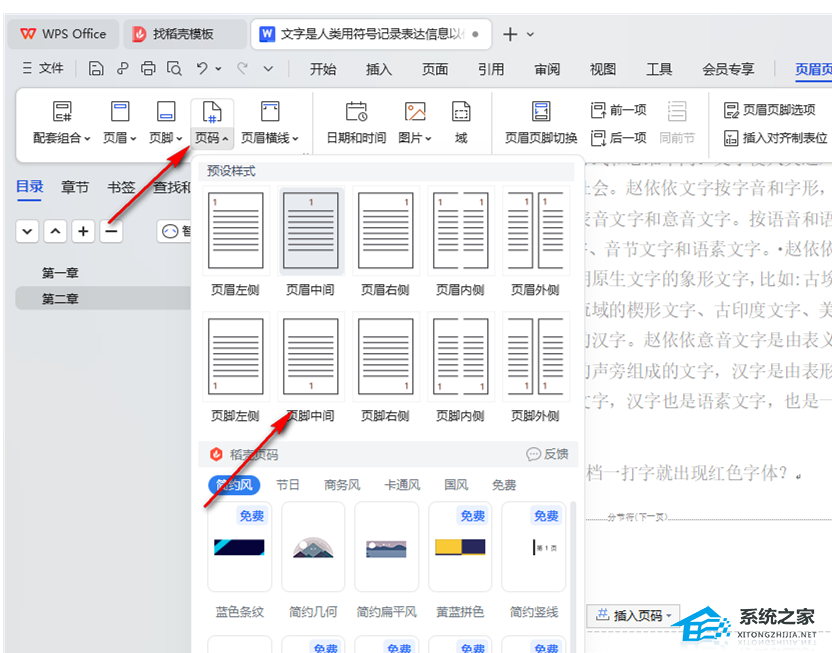Select the 第二章 outline entry

[60, 298]
